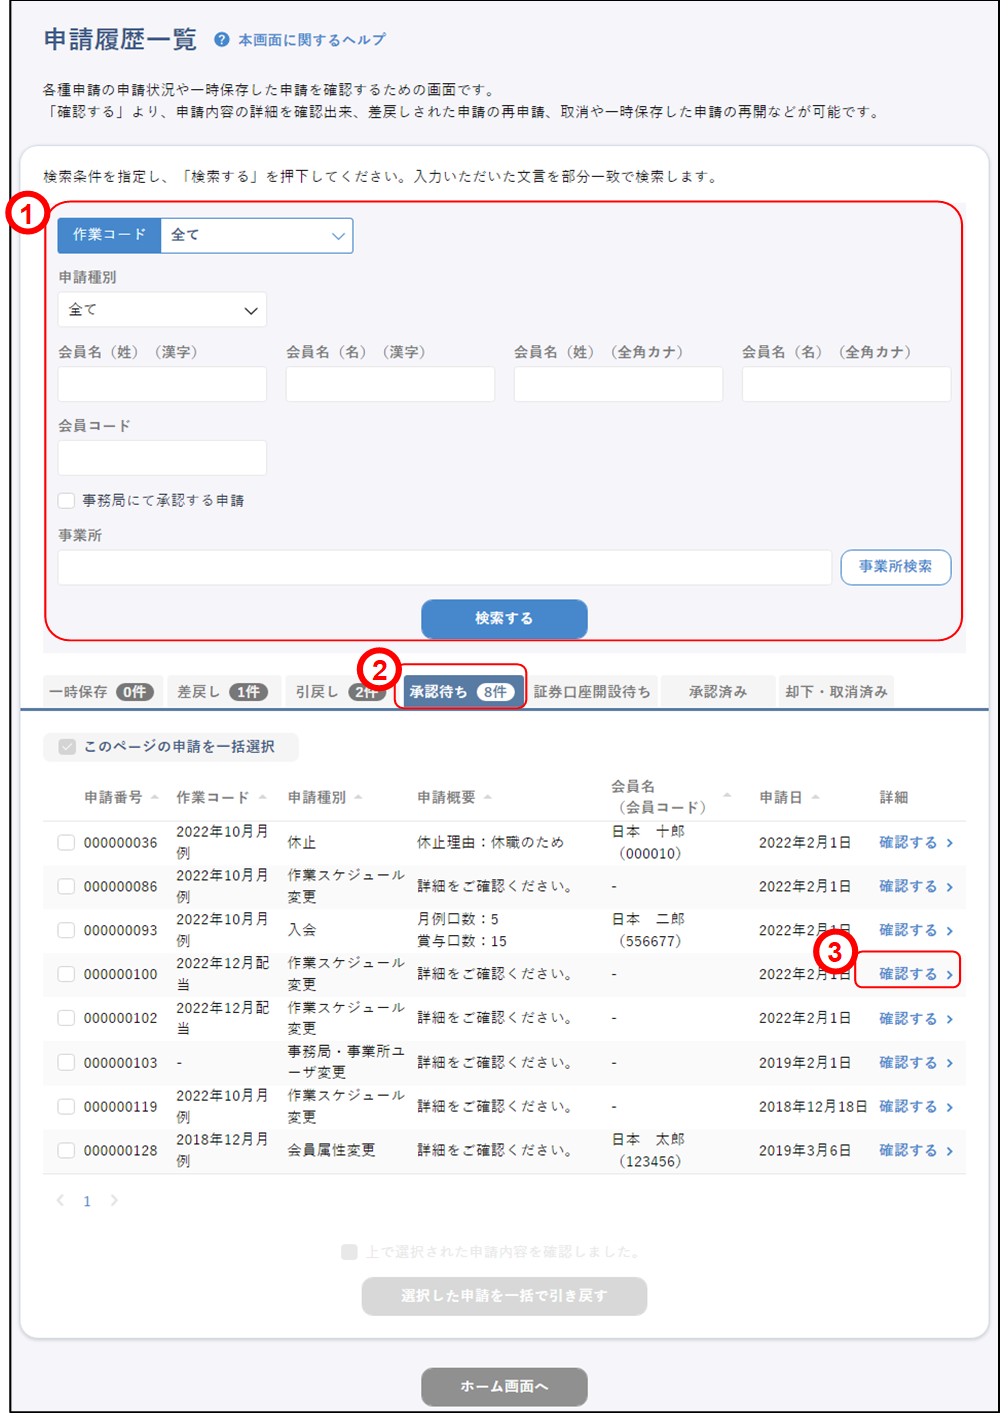The width and height of the screenshot is (1000, 1413).
Task: Sort by 申請種別 column arrow
Action: (358, 798)
